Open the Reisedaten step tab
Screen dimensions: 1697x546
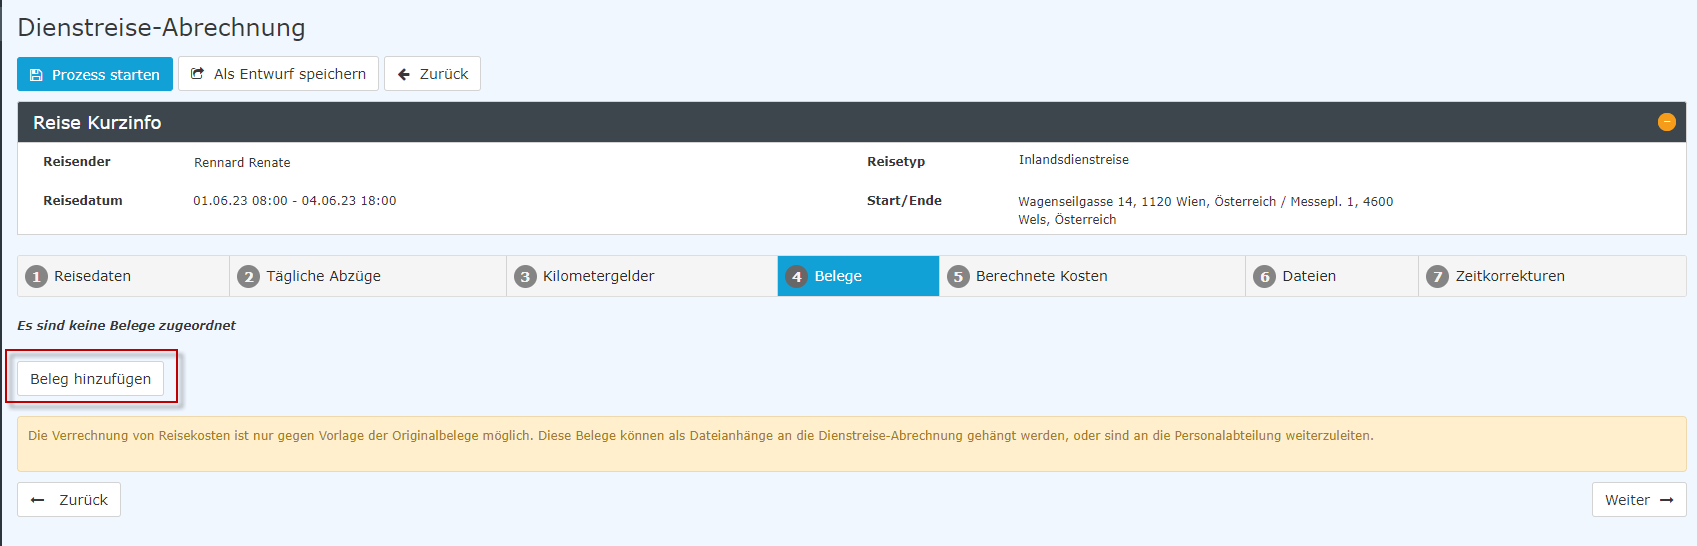123,276
